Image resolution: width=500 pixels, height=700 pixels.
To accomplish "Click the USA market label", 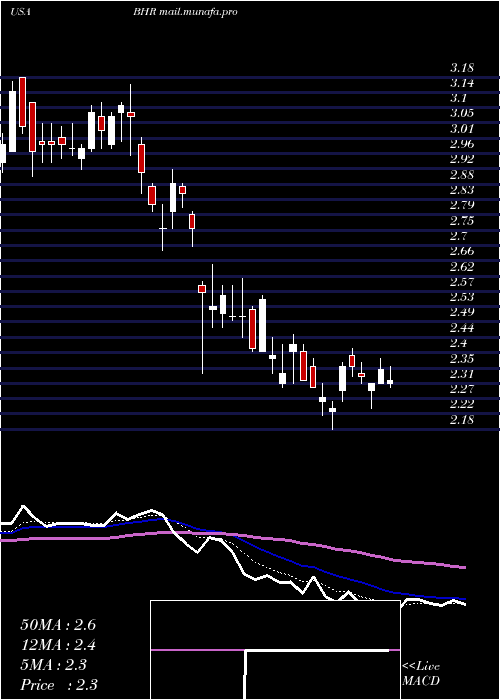I will point(20,12).
